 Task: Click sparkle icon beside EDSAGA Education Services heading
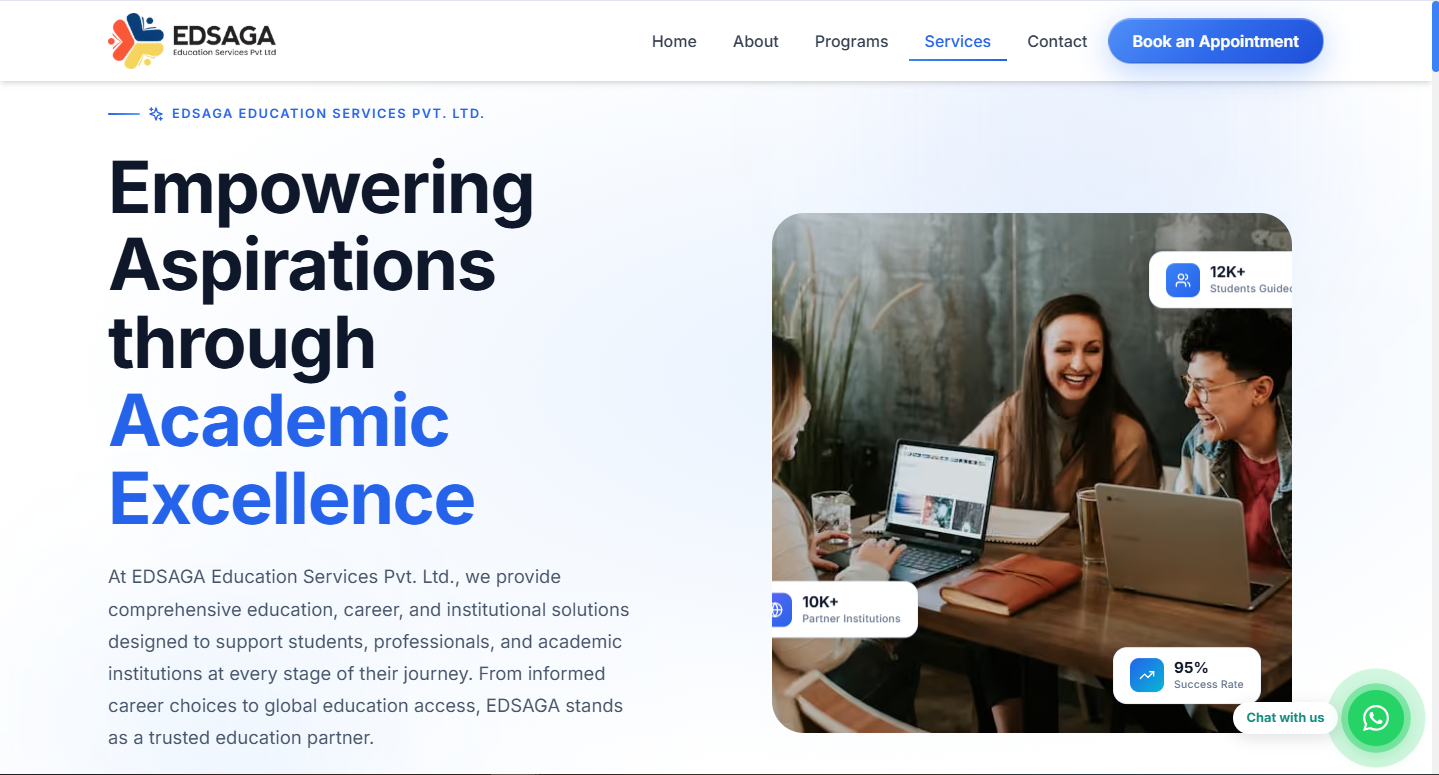[156, 114]
